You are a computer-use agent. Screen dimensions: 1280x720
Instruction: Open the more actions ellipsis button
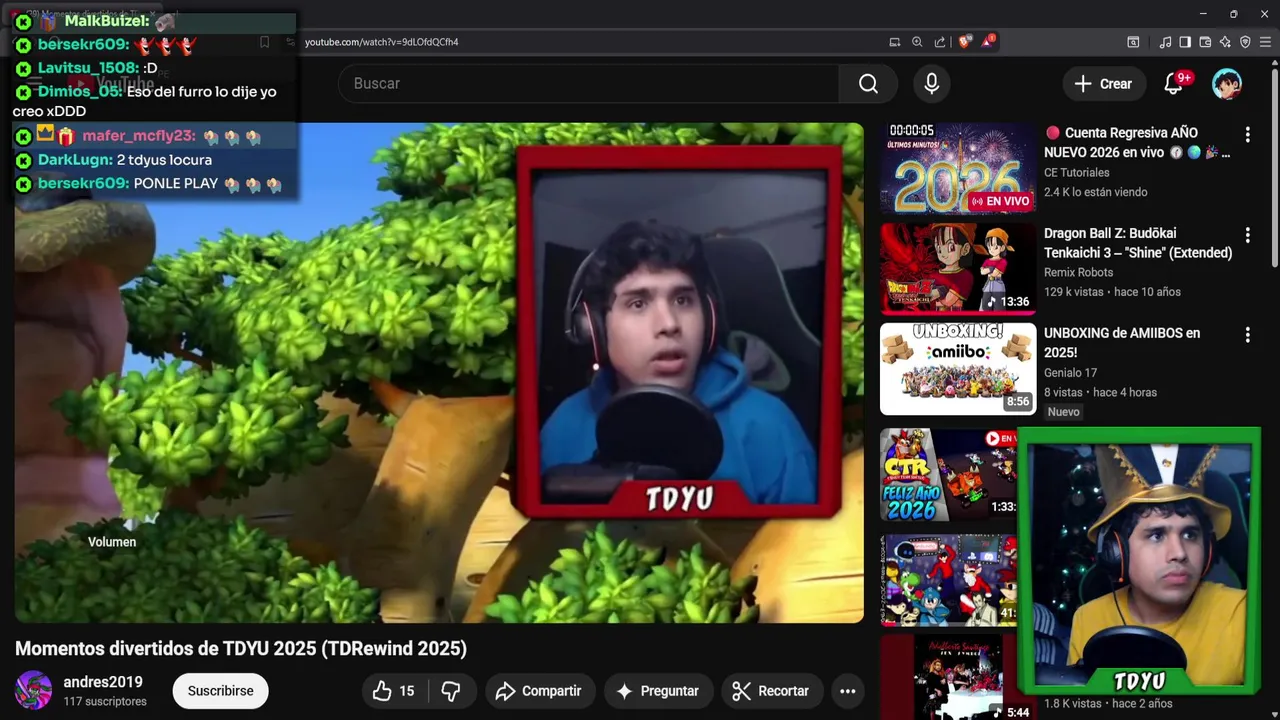coord(847,691)
